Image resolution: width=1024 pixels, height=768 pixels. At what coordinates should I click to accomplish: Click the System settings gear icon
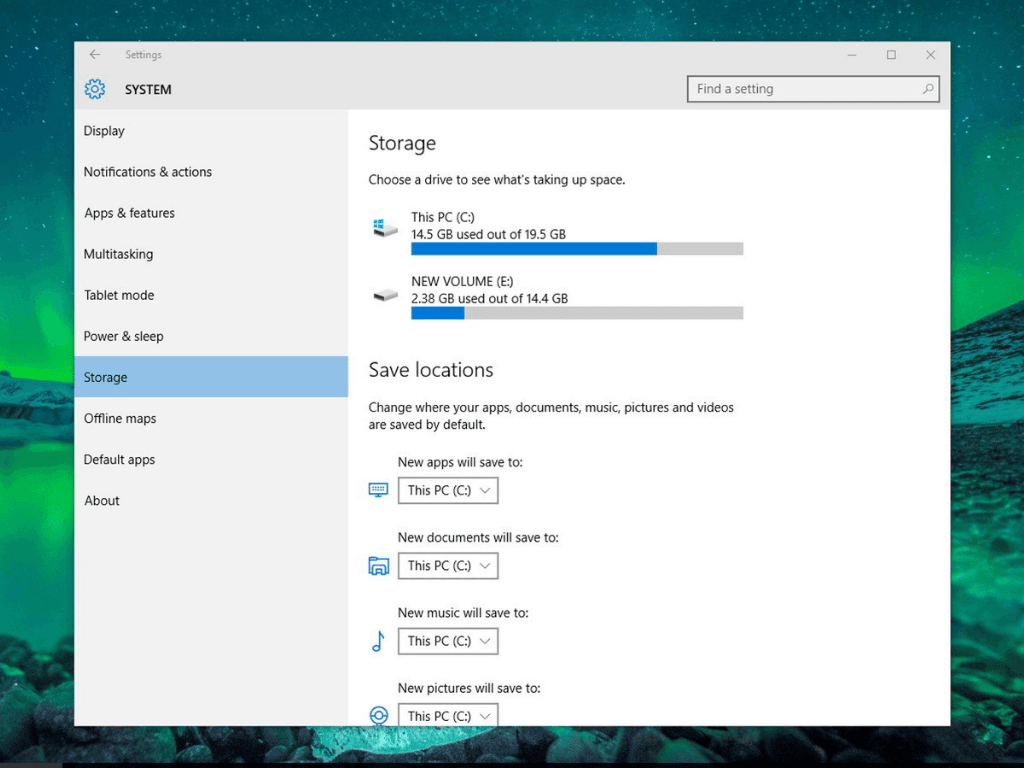click(x=95, y=89)
